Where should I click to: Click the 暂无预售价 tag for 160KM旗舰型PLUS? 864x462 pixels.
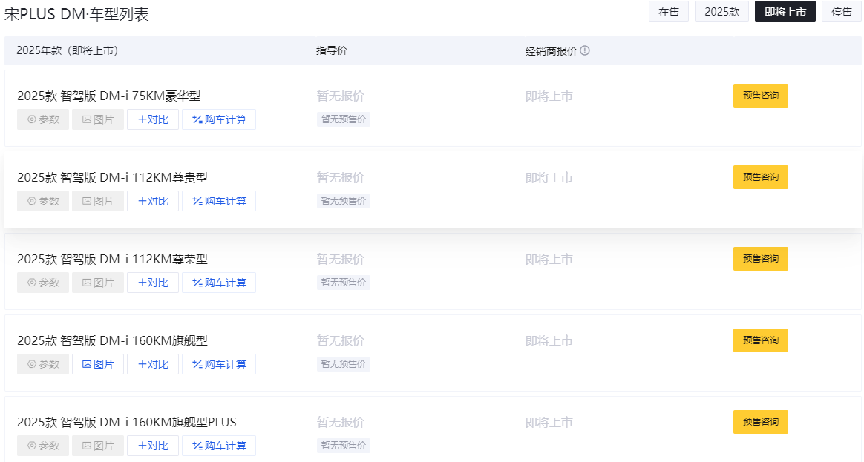343,445
